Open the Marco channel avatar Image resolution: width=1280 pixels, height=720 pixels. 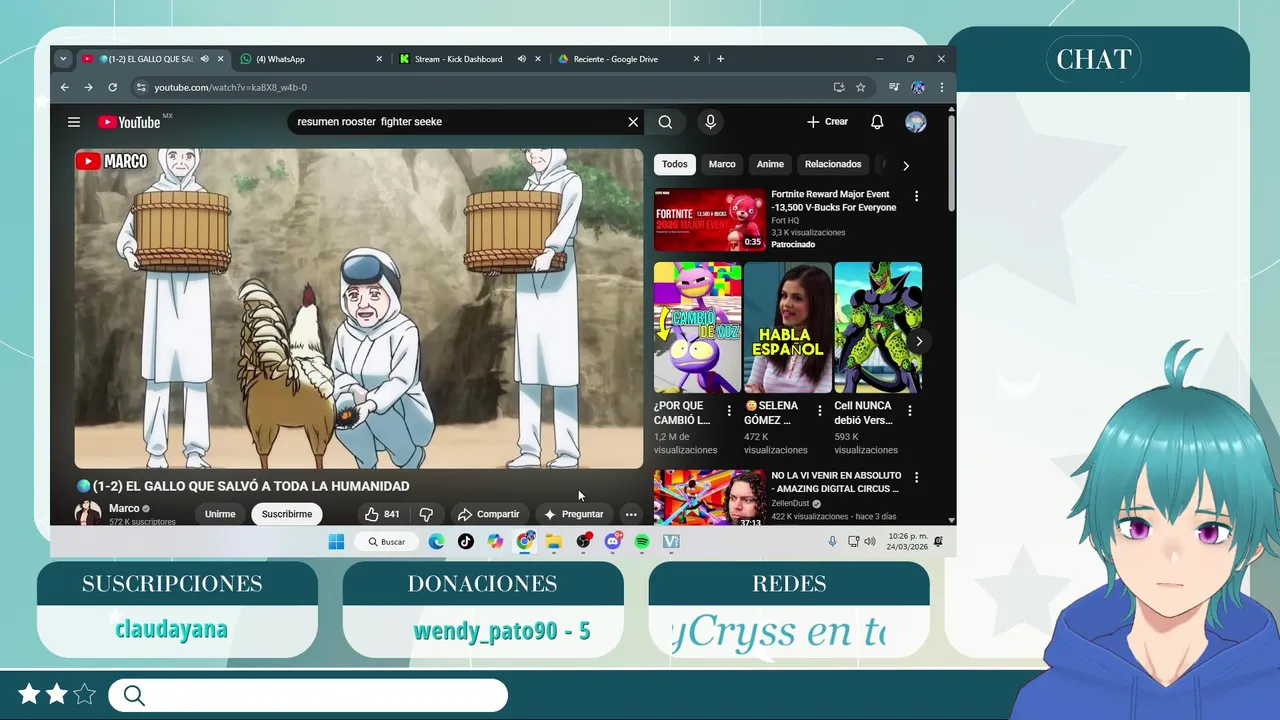click(89, 513)
